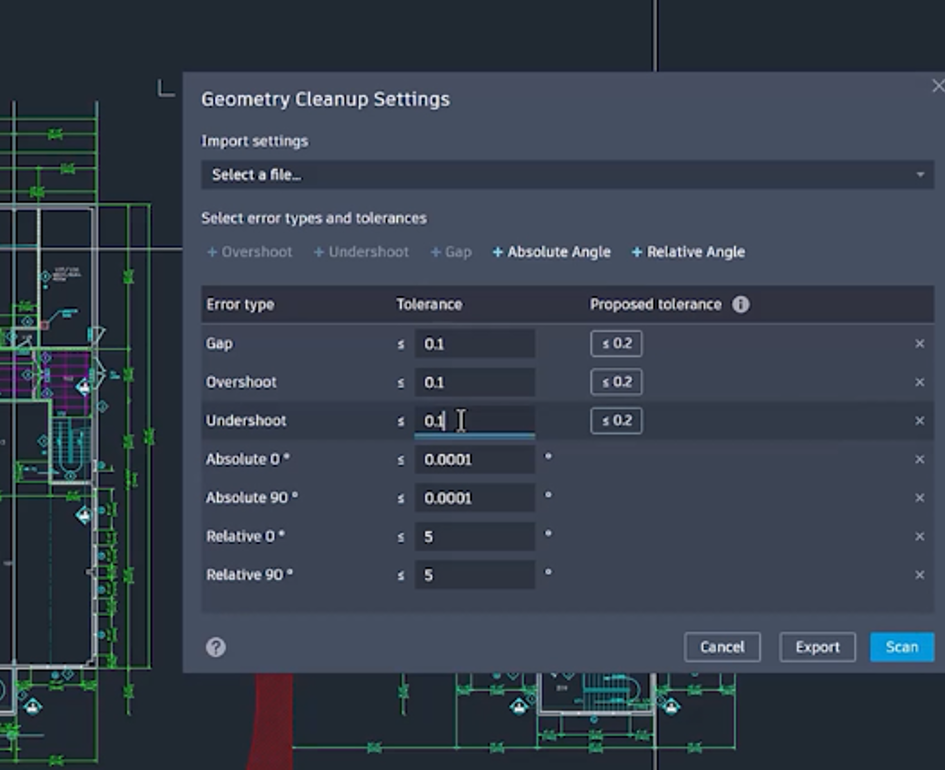Remove the Overshoot error type row

point(919,382)
